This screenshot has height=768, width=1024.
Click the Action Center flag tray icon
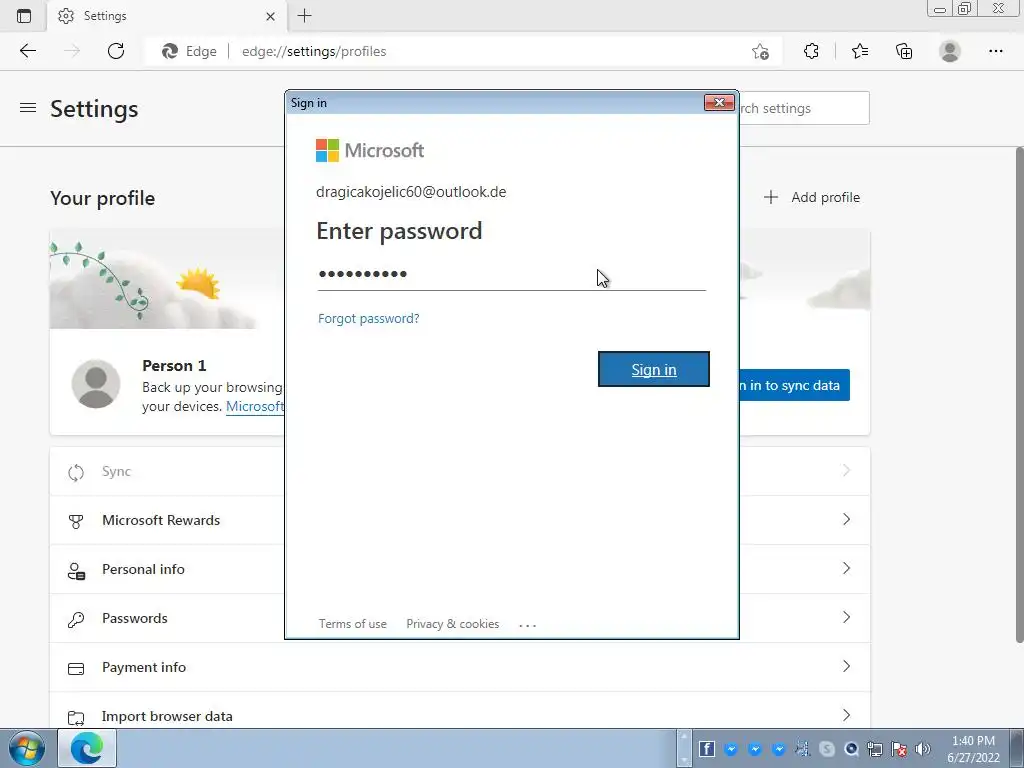click(899, 749)
